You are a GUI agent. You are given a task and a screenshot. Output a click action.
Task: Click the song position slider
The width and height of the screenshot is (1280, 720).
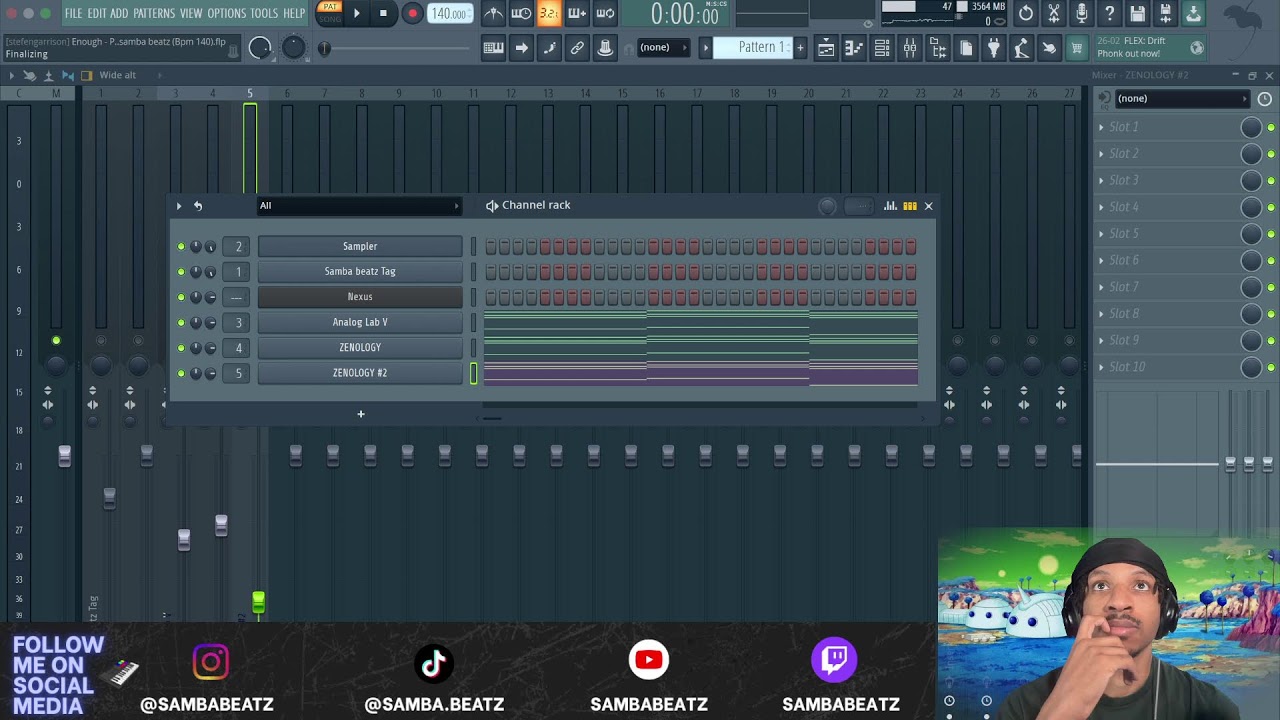click(395, 47)
